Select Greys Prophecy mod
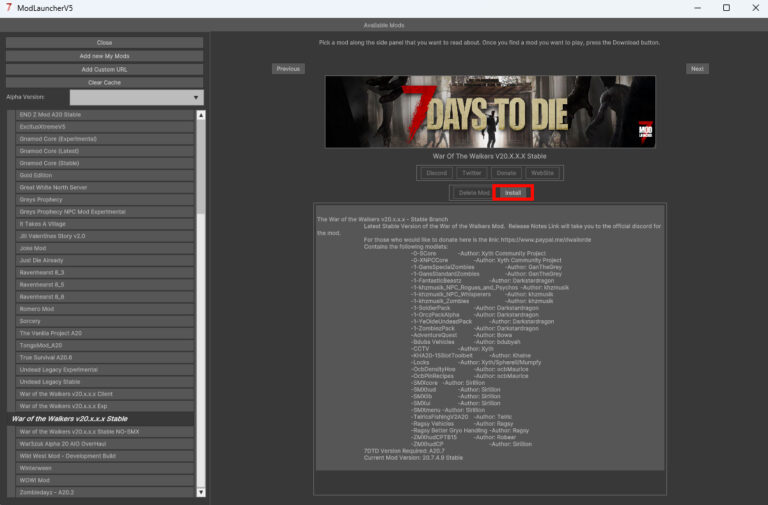 [x=105, y=200]
